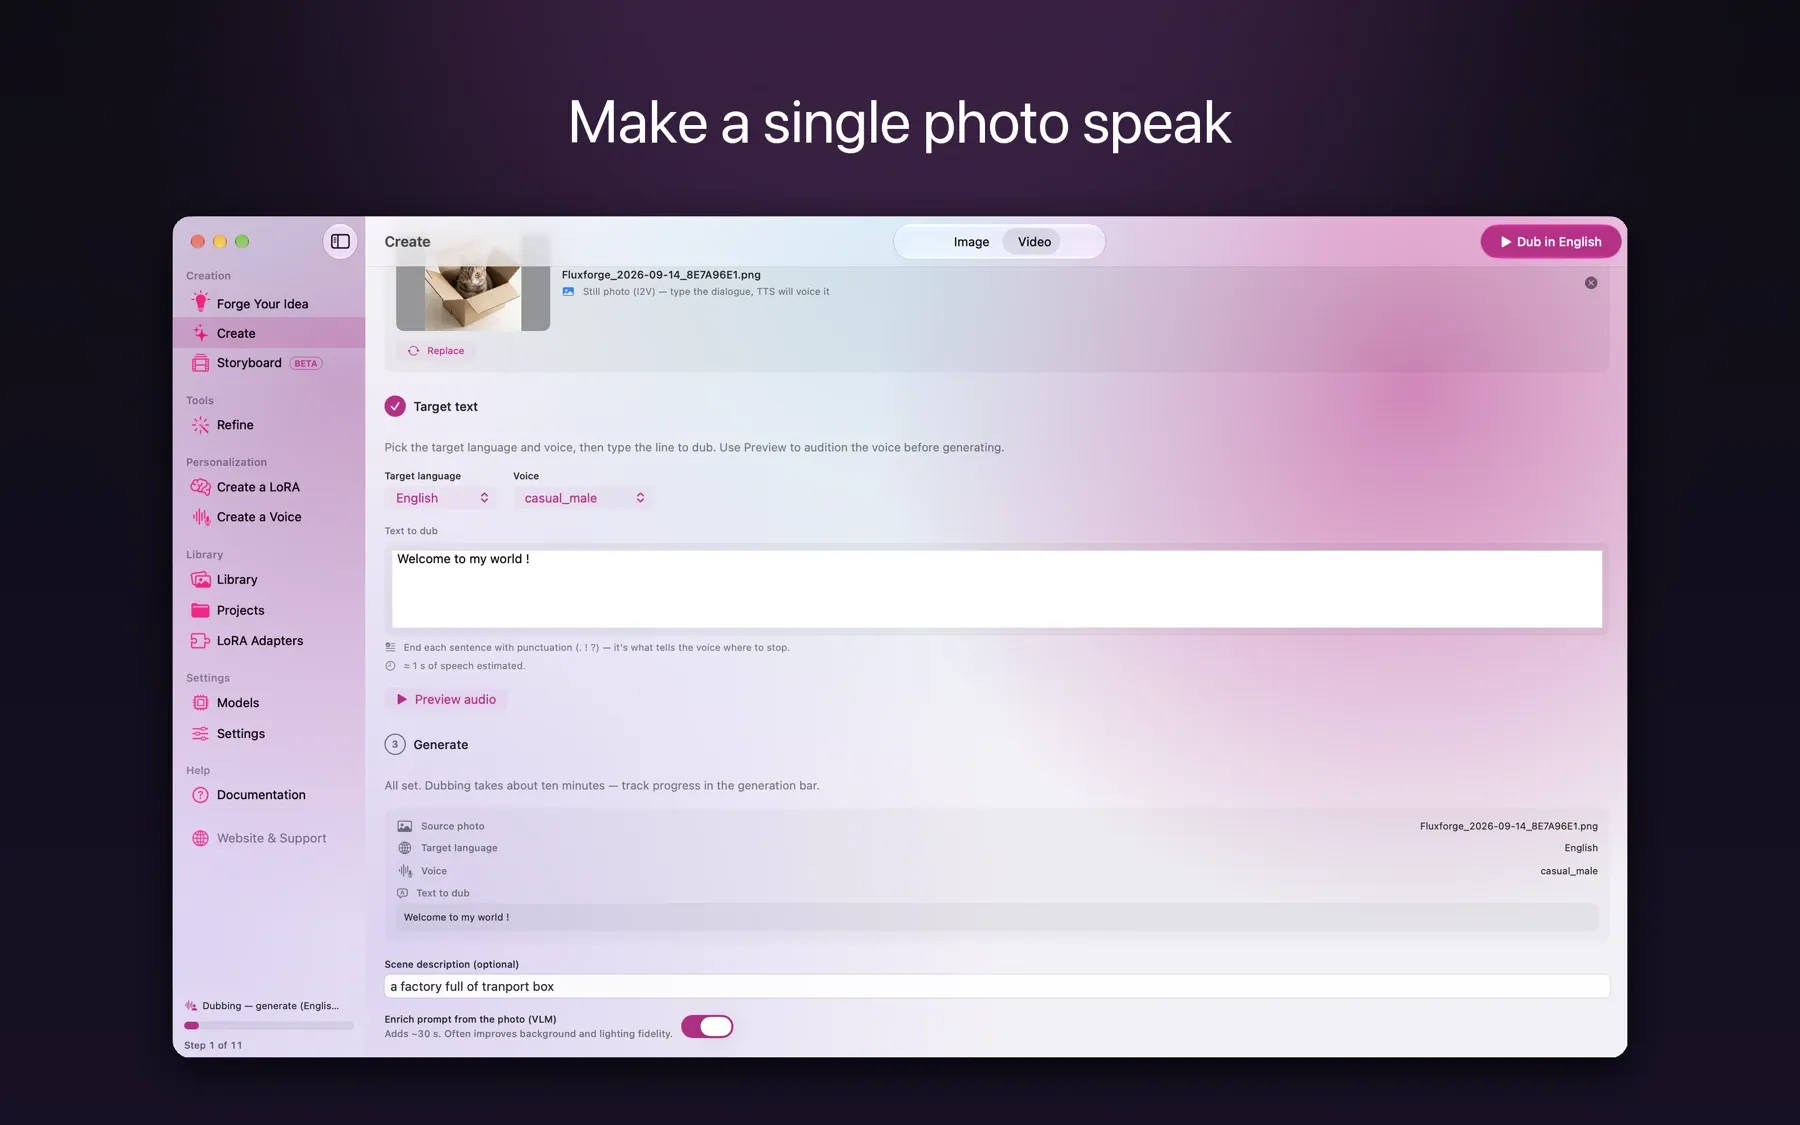Select the Create sparkle icon in sidebar
The height and width of the screenshot is (1125, 1800).
click(200, 333)
